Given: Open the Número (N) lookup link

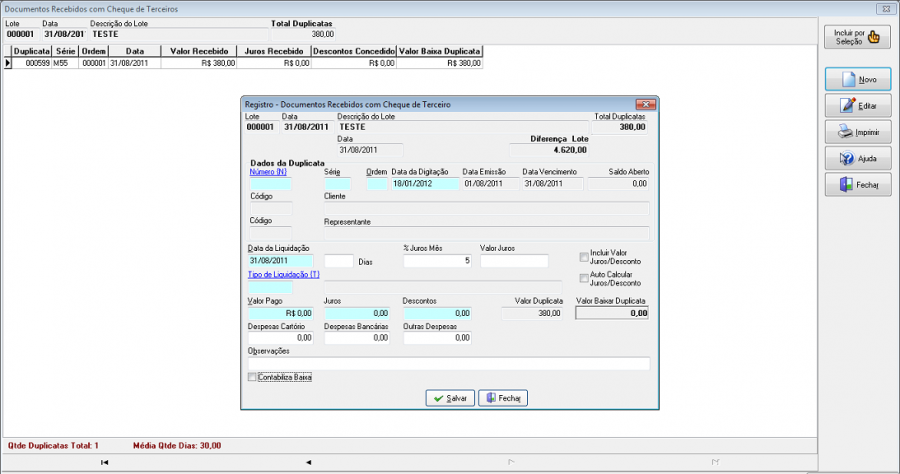Looking at the screenshot, I should pos(268,172).
